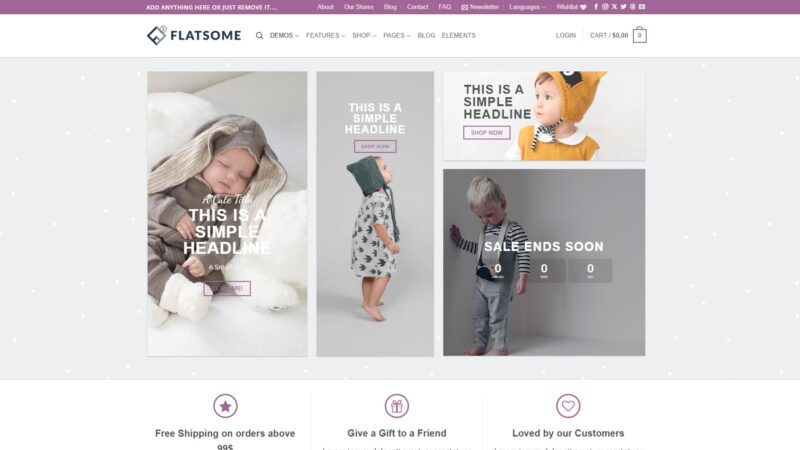Expand the Demos dropdown menu

pos(284,36)
